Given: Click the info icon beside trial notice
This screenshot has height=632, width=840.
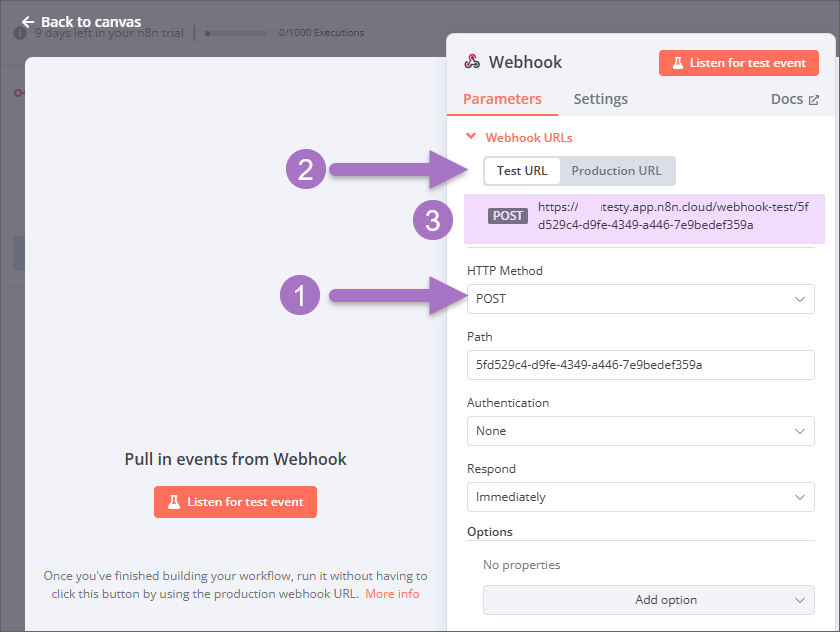Looking at the screenshot, I should pos(20,33).
